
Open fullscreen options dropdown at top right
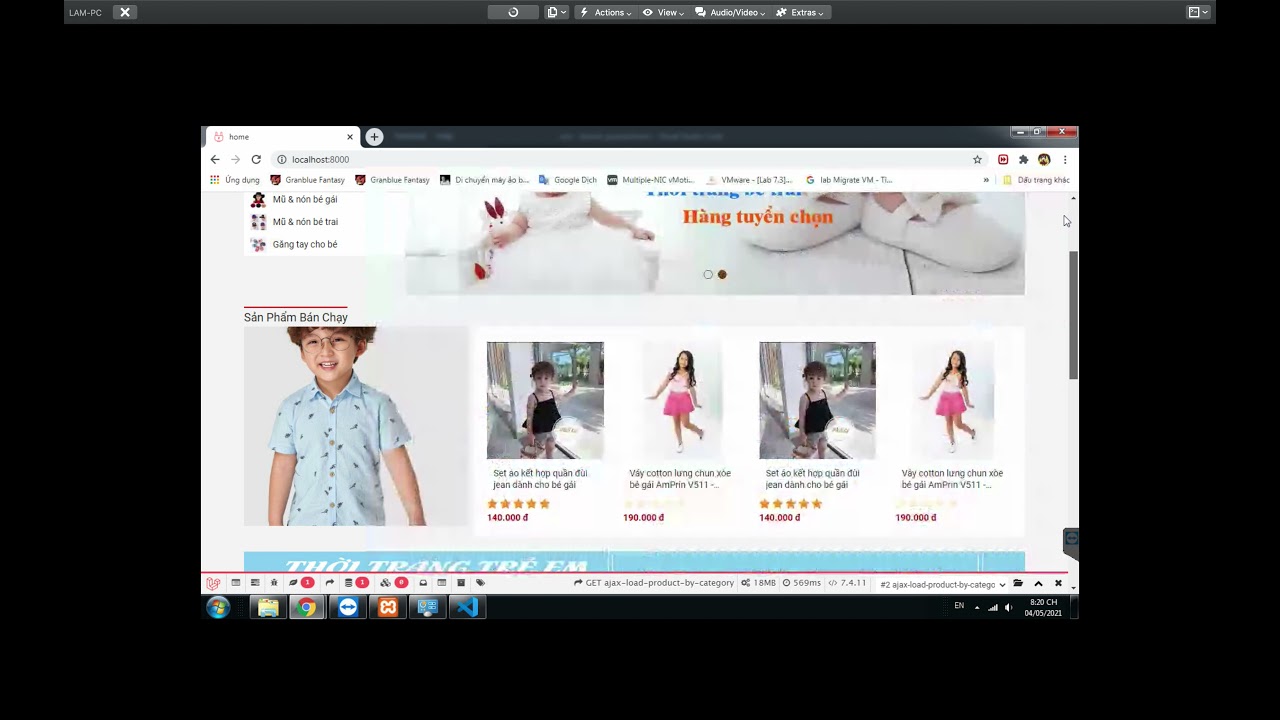coord(1198,12)
